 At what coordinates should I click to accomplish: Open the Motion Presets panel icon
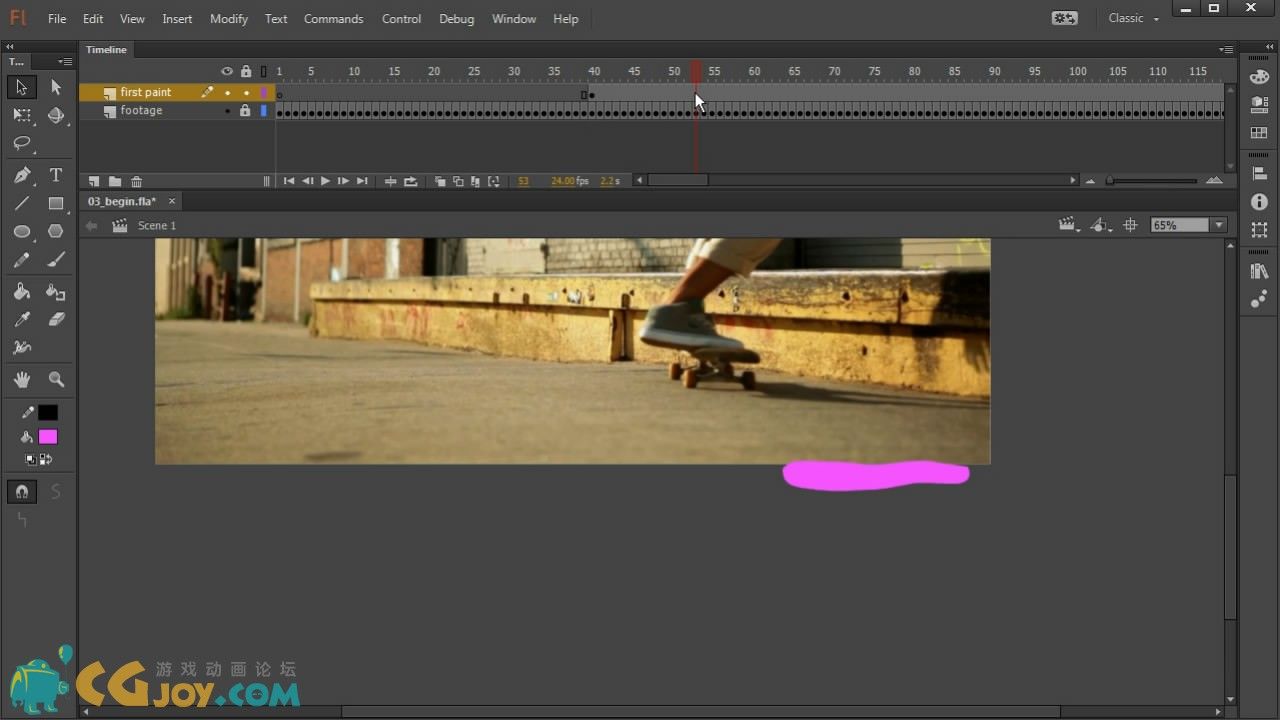pyautogui.click(x=1259, y=299)
